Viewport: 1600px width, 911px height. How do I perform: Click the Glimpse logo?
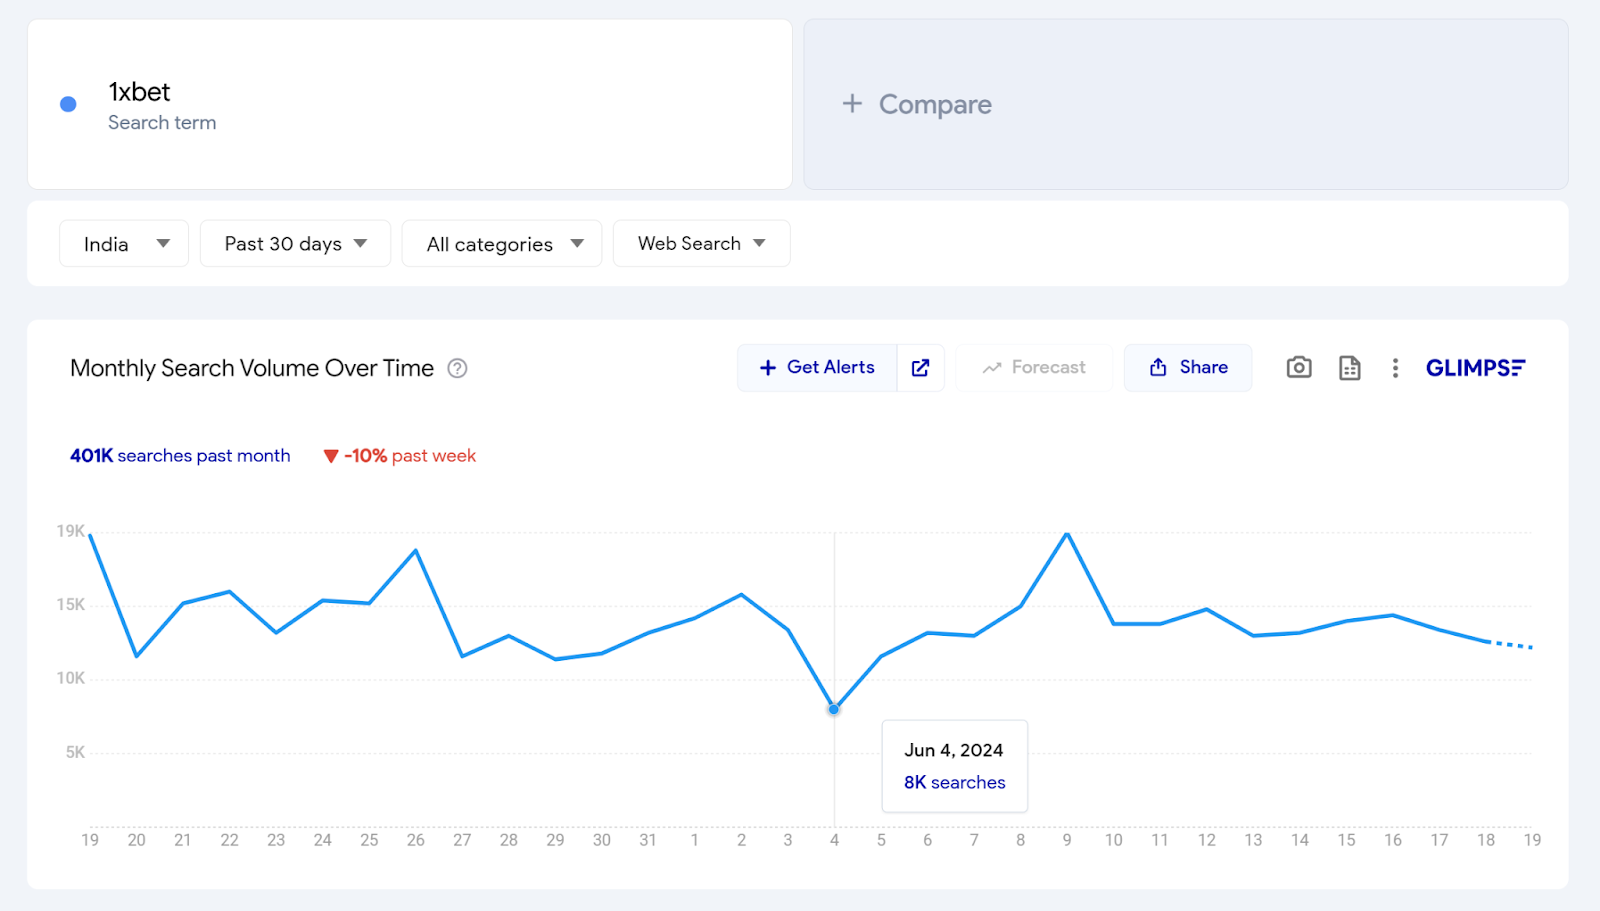1475,368
